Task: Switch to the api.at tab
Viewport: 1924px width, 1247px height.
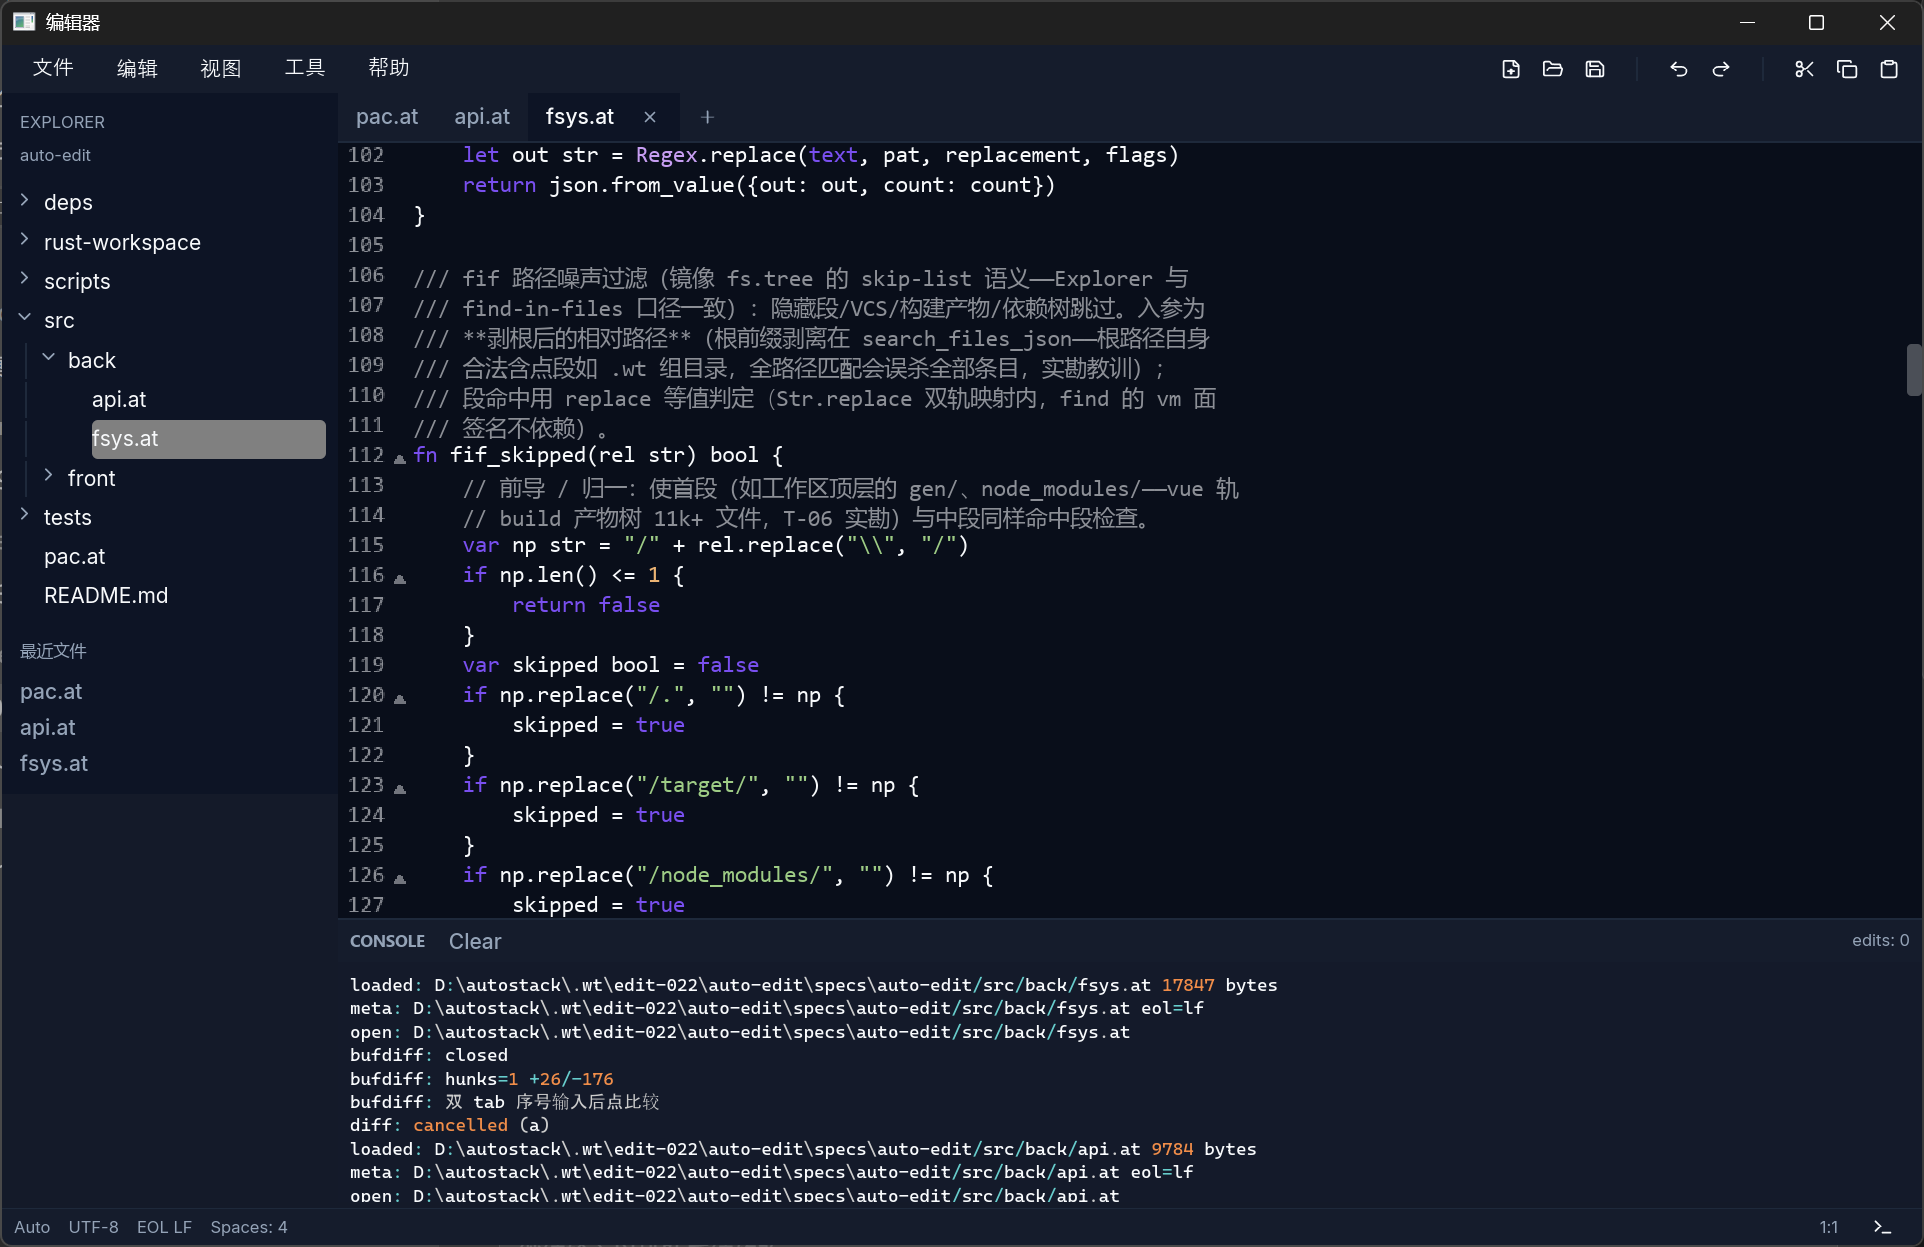Action: (x=482, y=117)
